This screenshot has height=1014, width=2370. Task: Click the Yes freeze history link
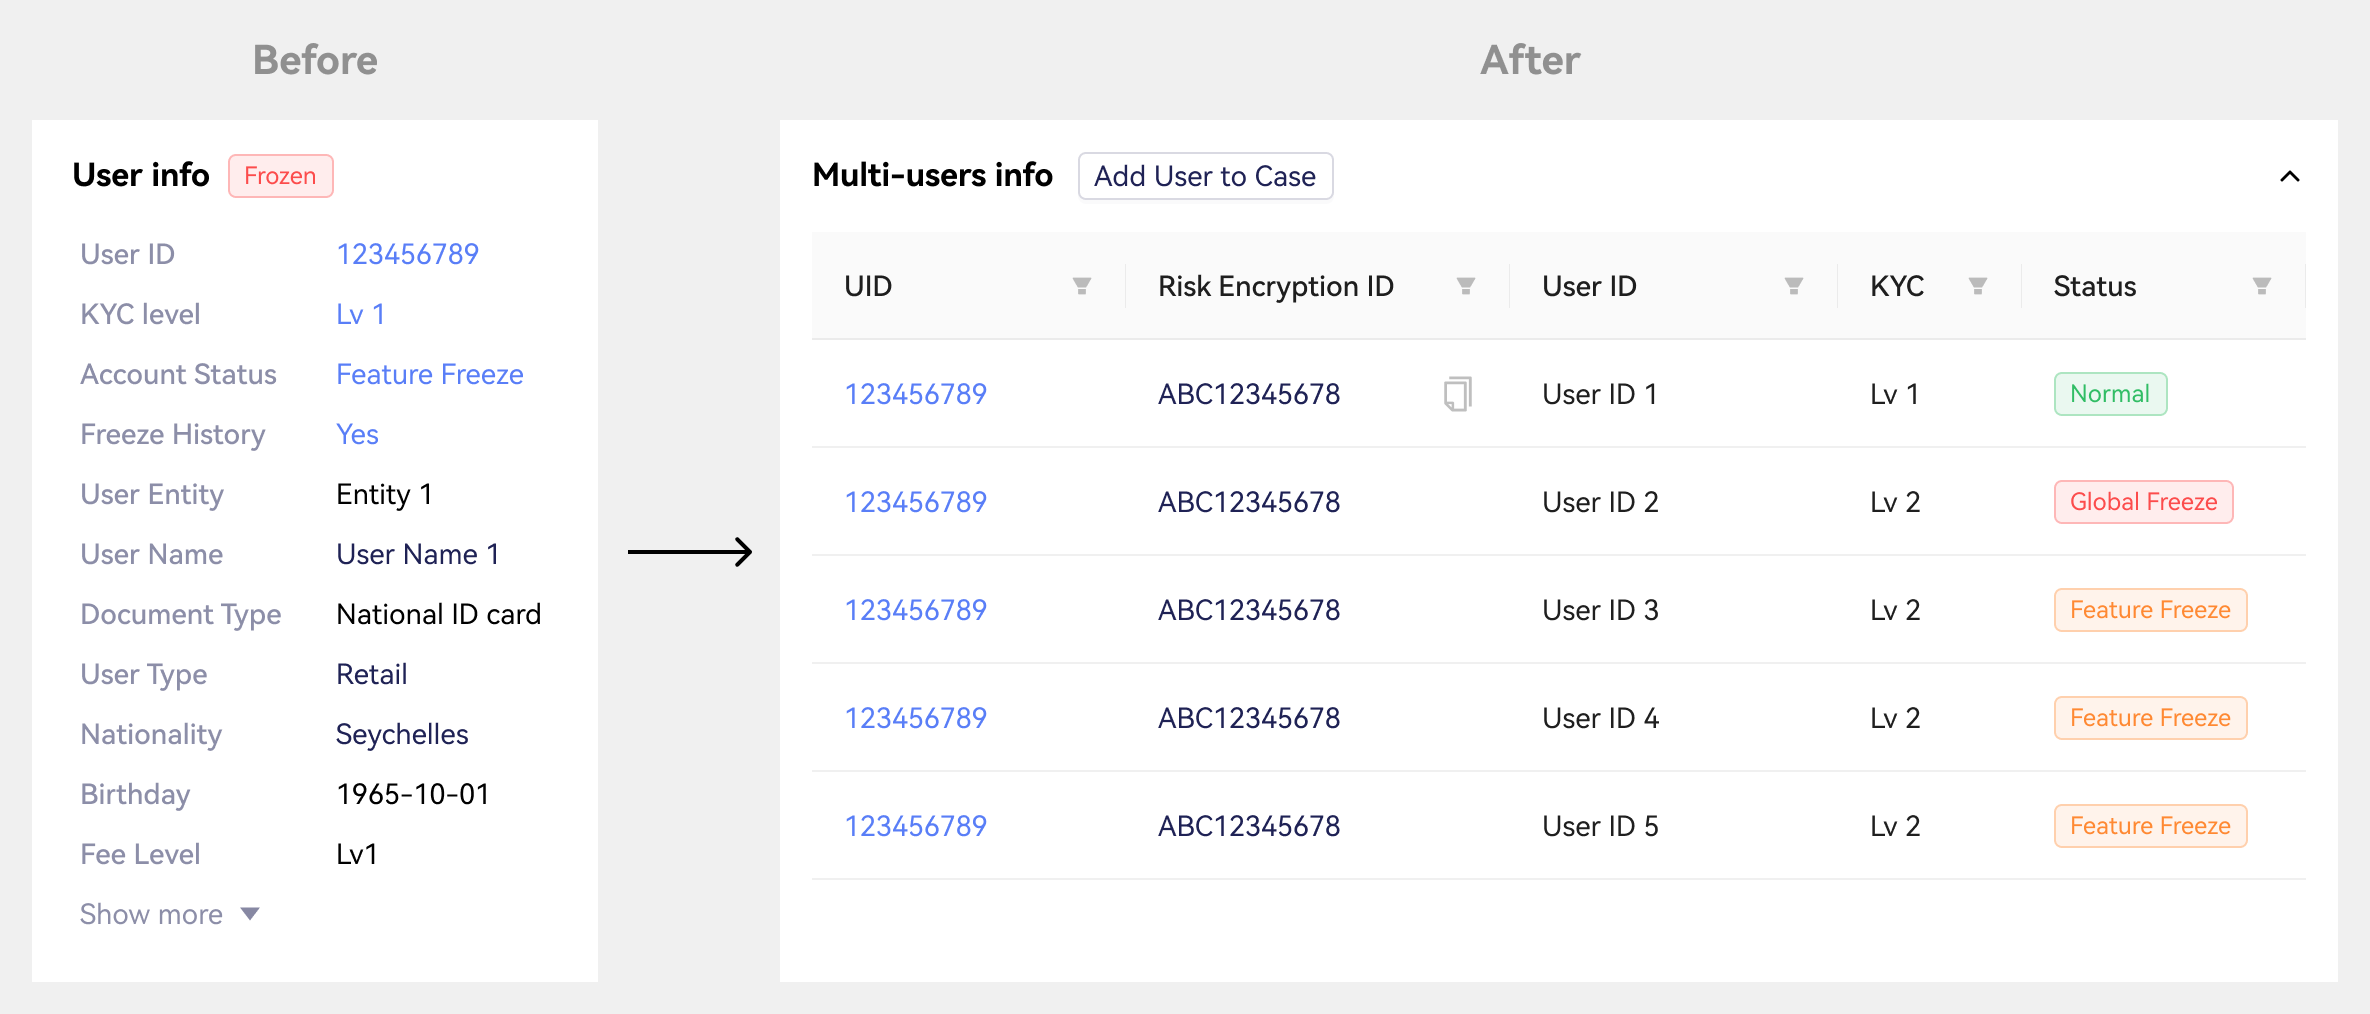357,434
